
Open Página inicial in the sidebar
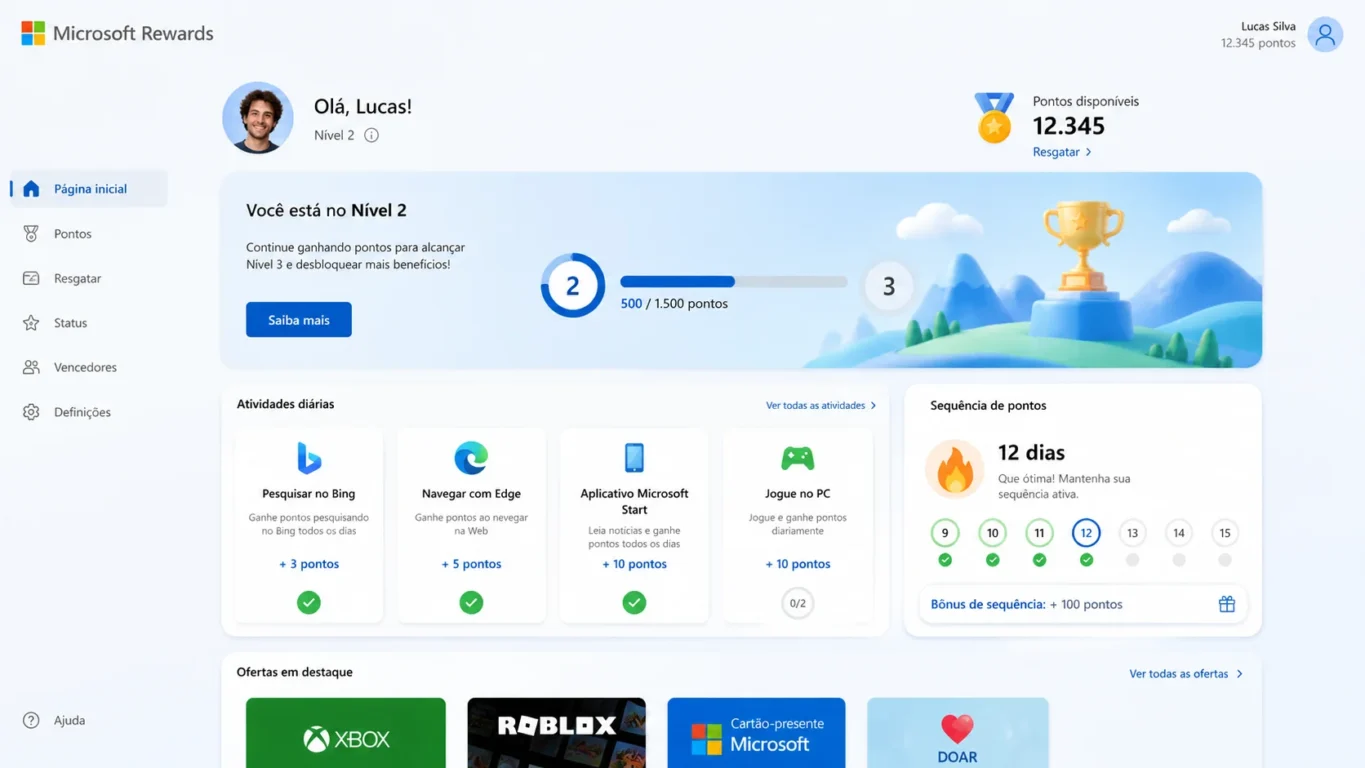(x=89, y=189)
